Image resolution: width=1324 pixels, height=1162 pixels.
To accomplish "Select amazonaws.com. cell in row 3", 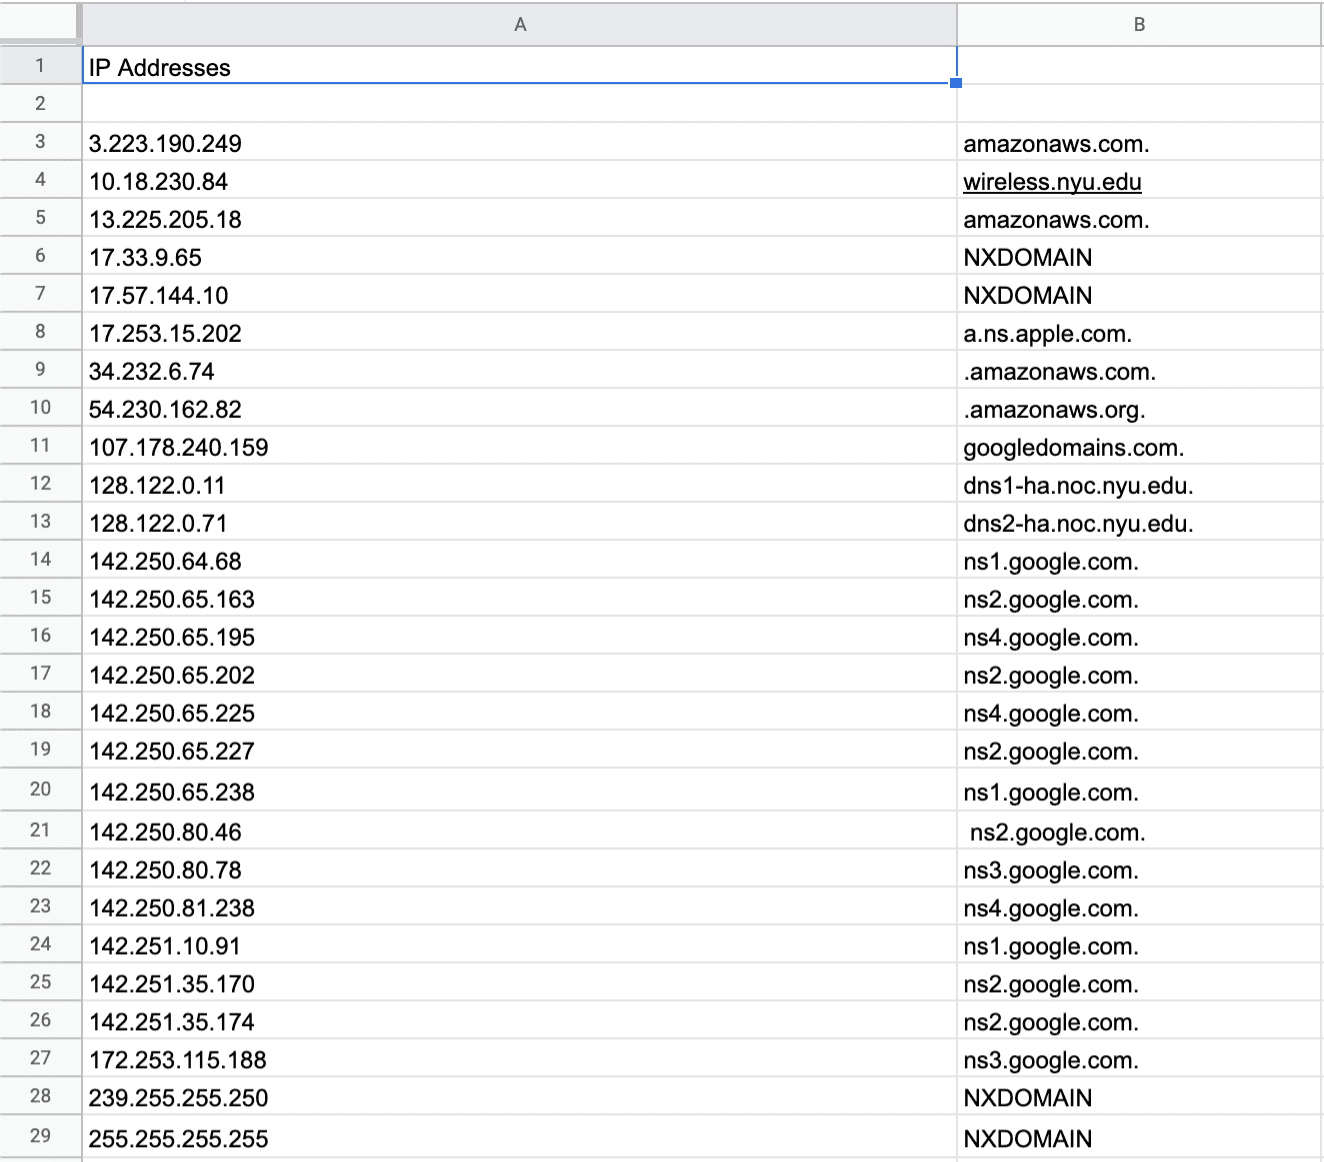I will tap(1140, 143).
